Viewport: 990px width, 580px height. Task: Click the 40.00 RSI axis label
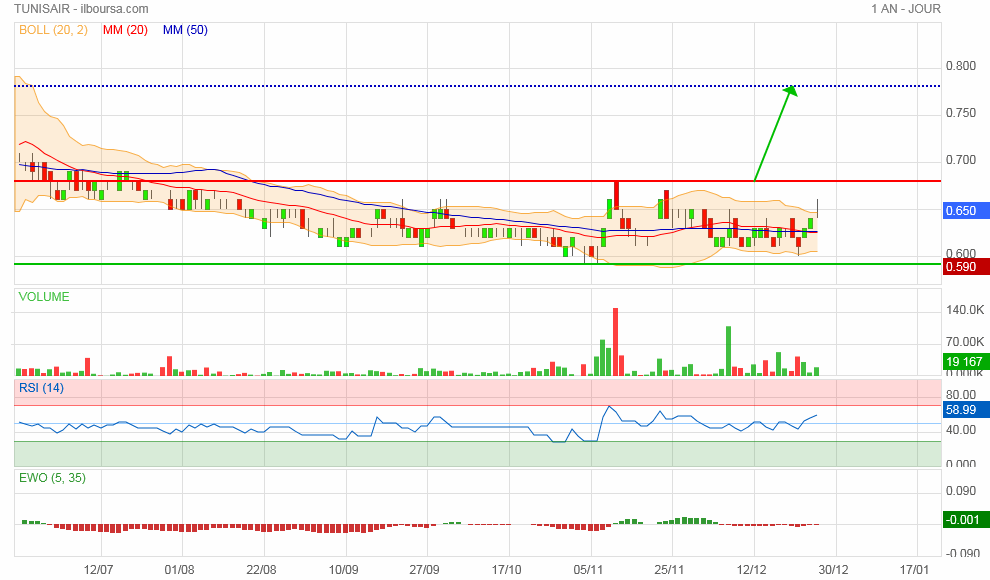coord(961,429)
